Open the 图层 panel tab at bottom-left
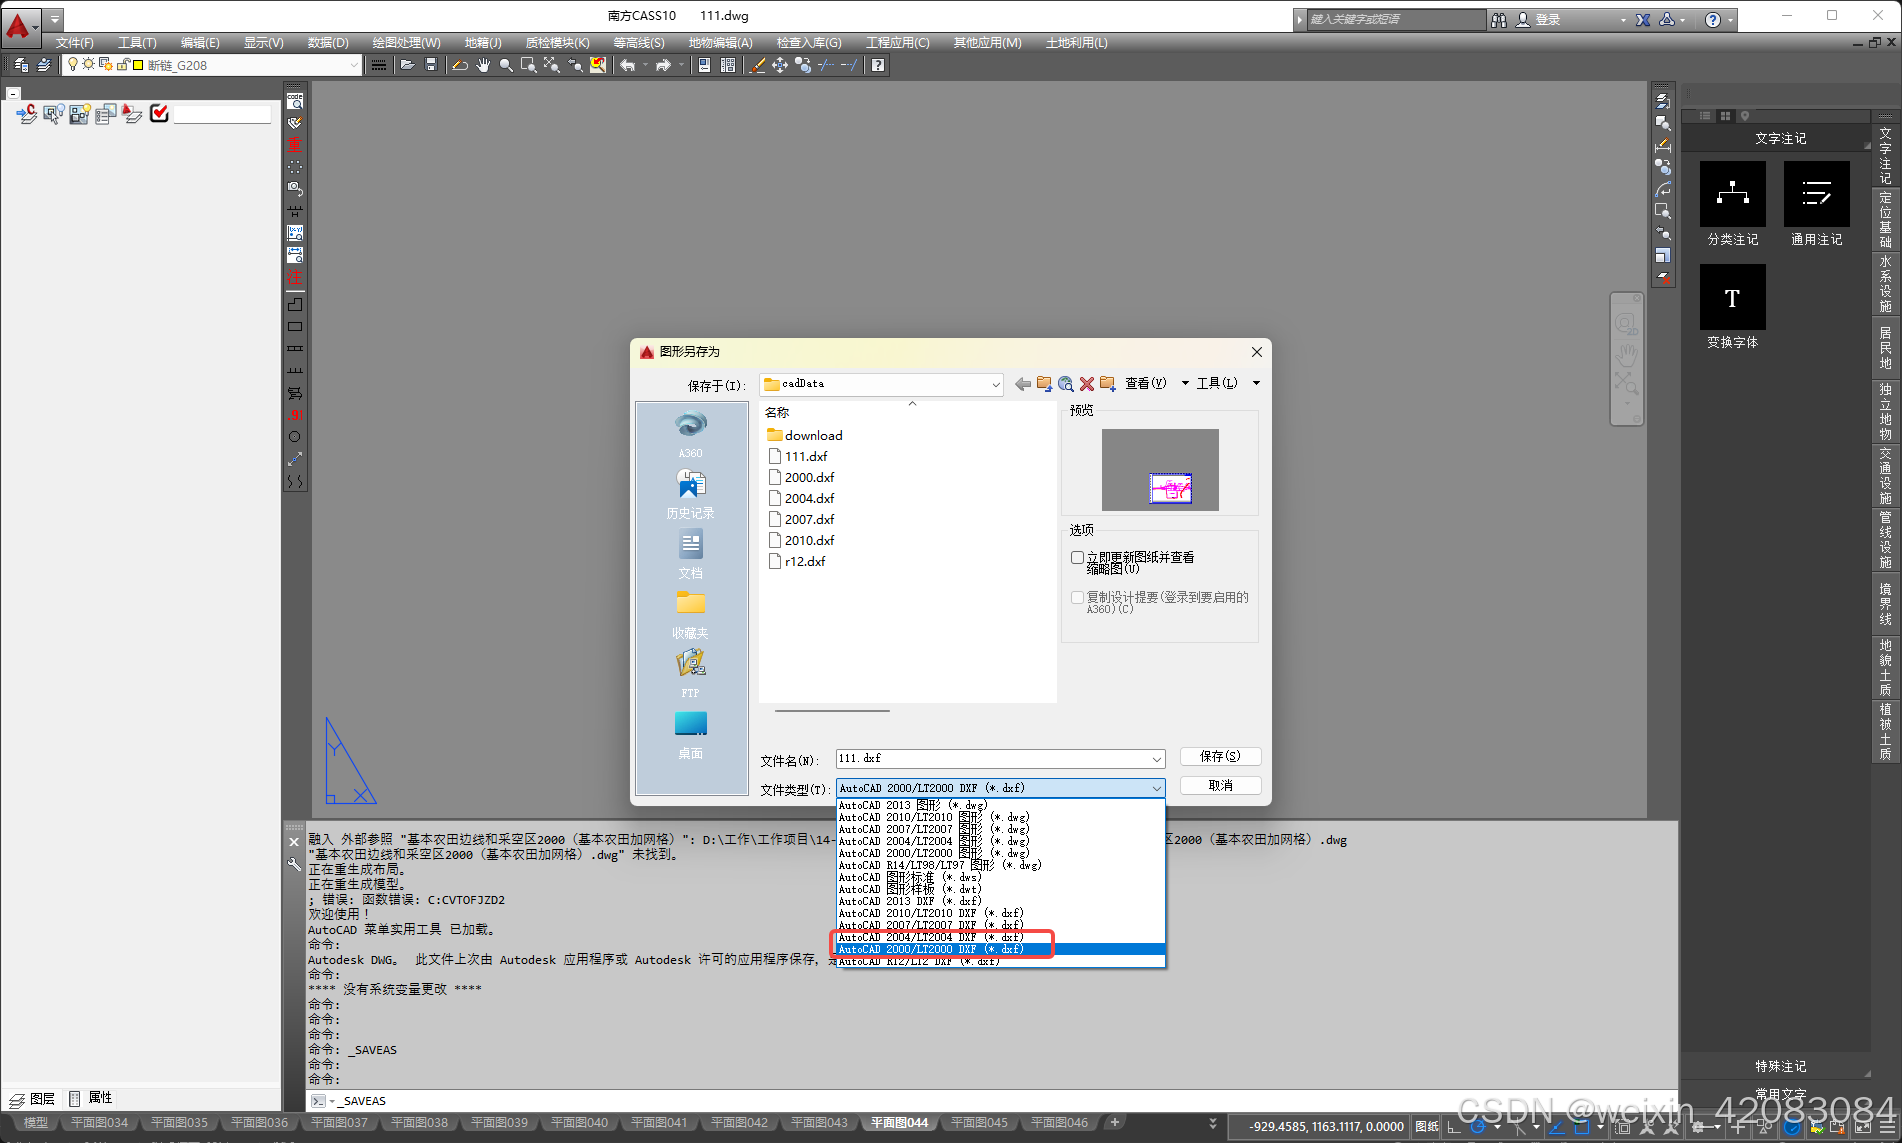1902x1143 pixels. (x=33, y=1098)
